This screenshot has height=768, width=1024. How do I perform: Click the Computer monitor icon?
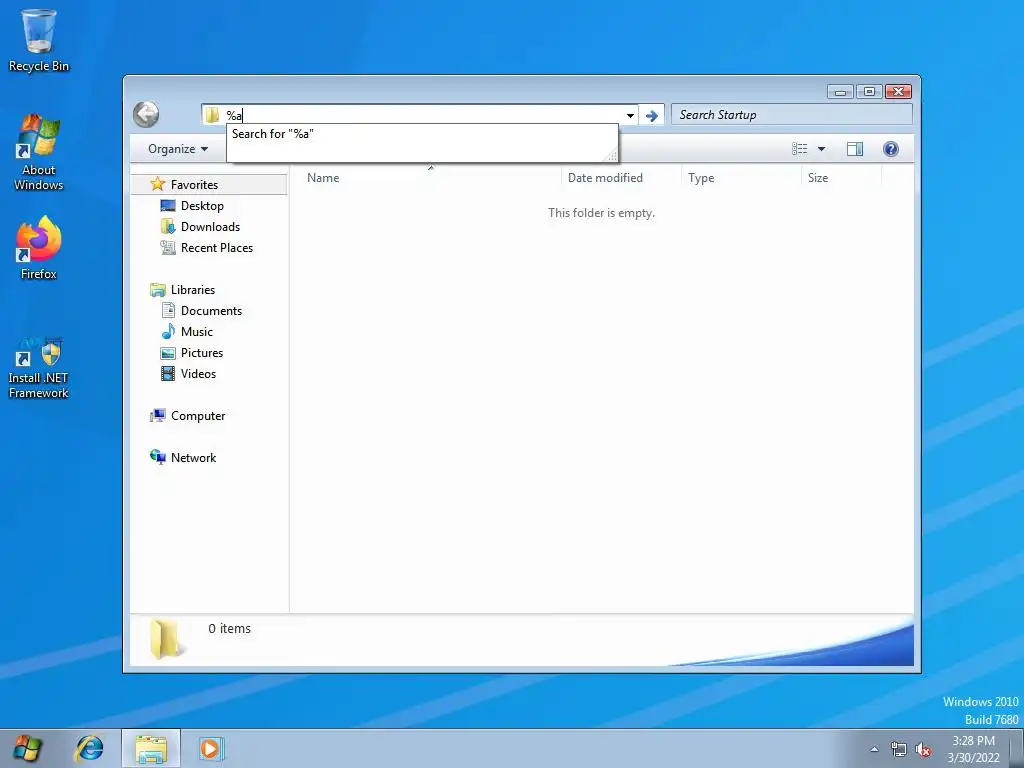(x=157, y=415)
